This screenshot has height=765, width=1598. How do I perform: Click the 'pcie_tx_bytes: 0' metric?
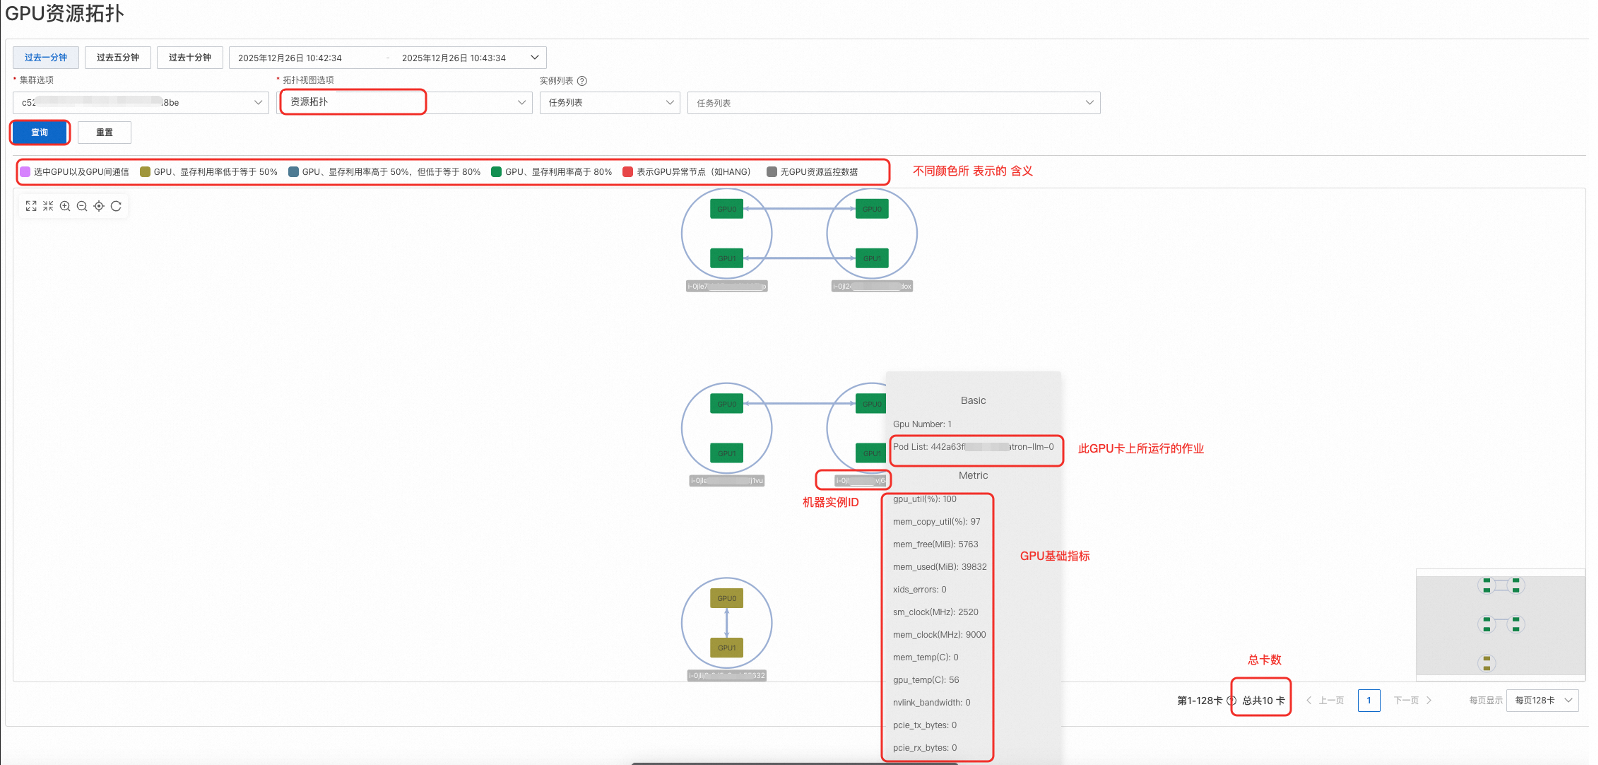[925, 725]
